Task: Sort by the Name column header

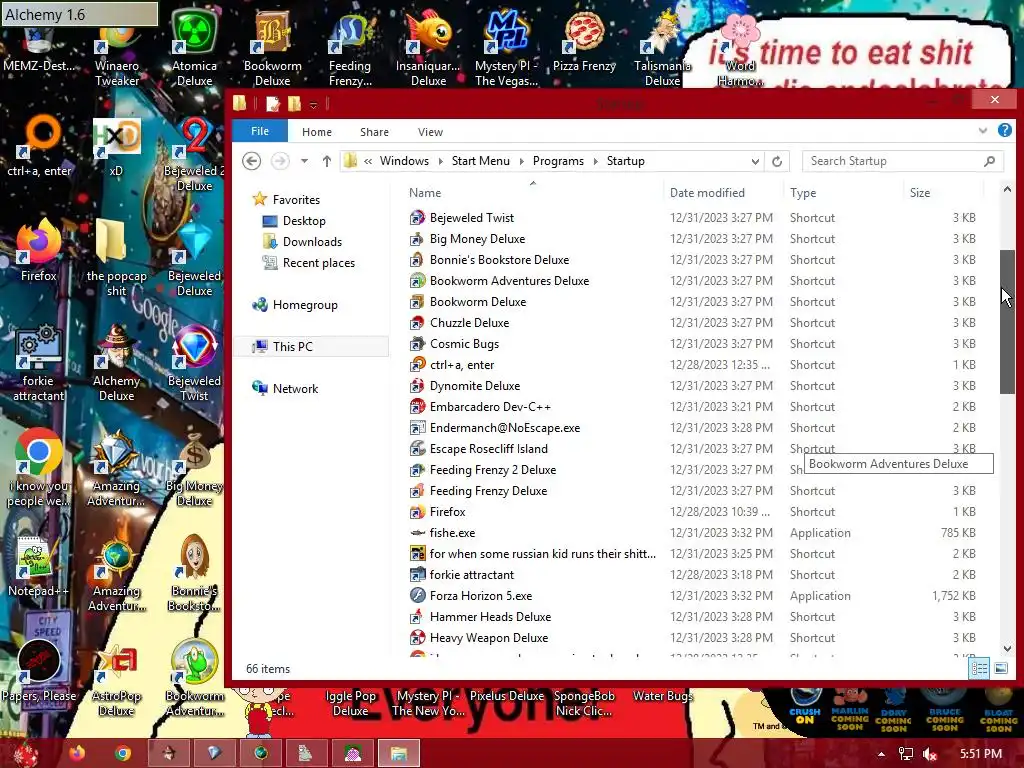Action: tap(532, 193)
